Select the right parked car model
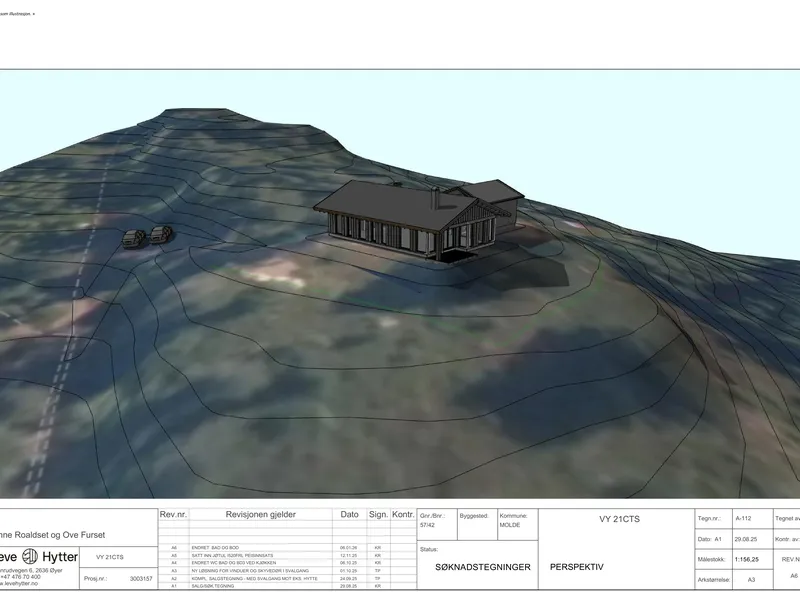800x600 pixels. pos(161,234)
